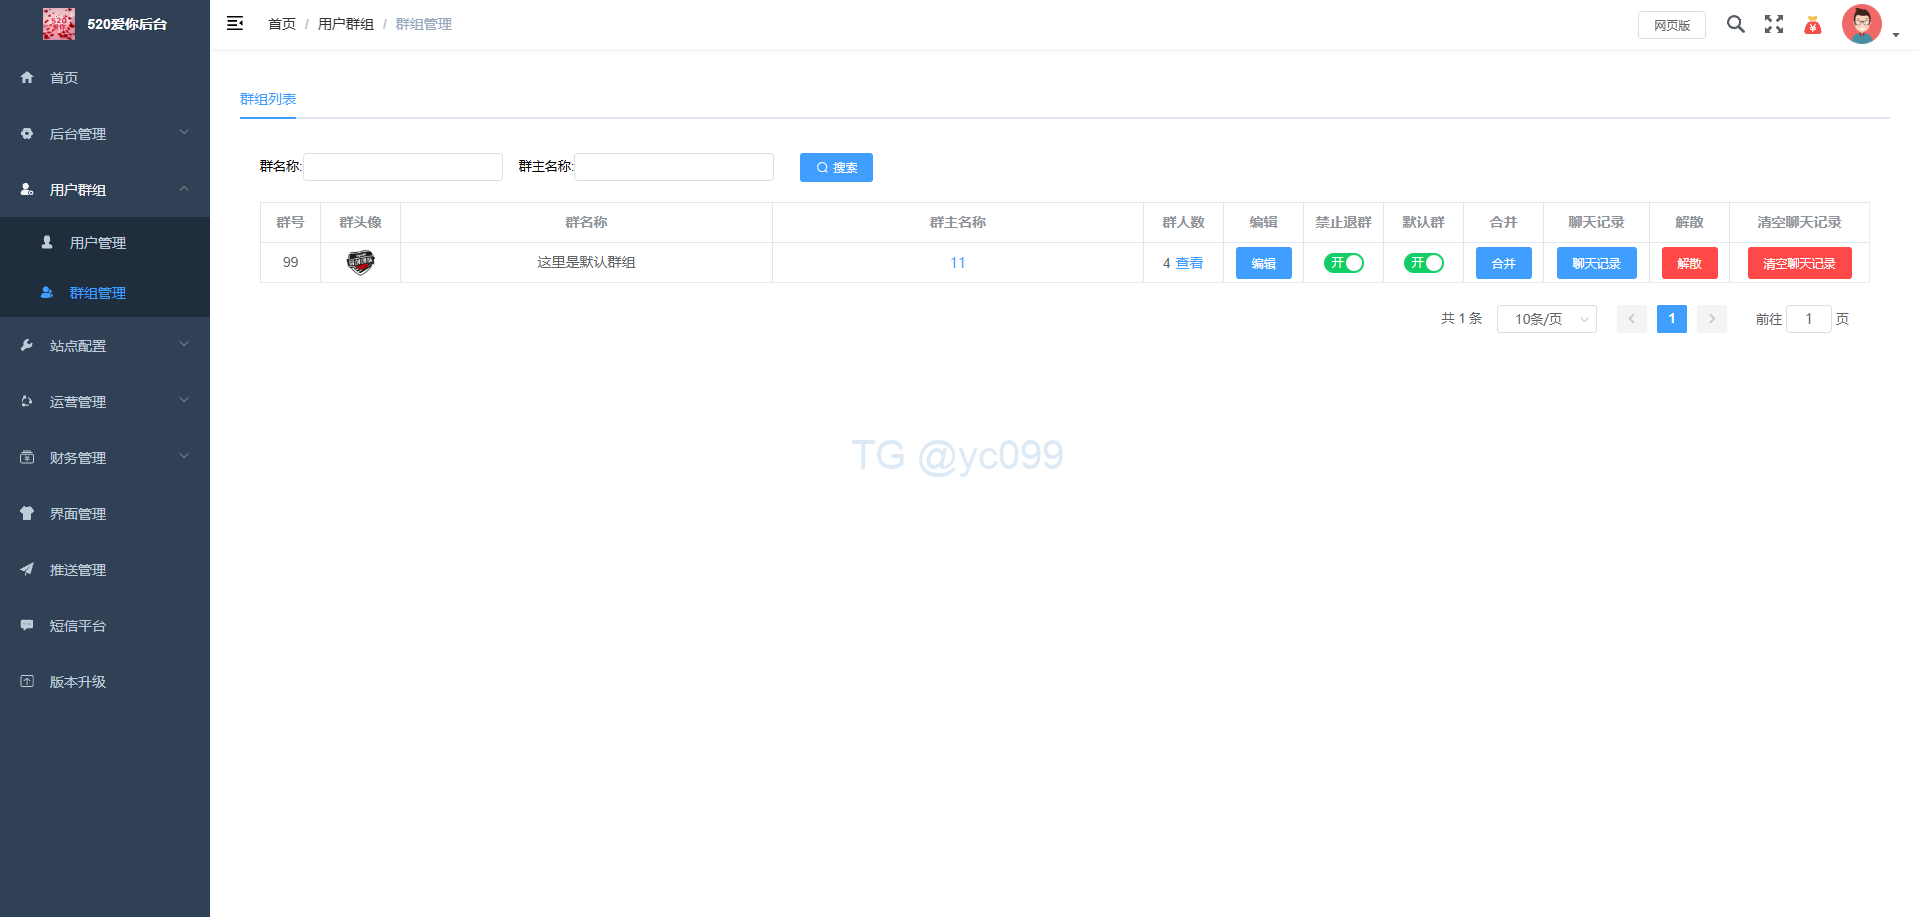The image size is (1919, 917).
Task: Open 推送管理 from the sidebar
Action: 78,570
